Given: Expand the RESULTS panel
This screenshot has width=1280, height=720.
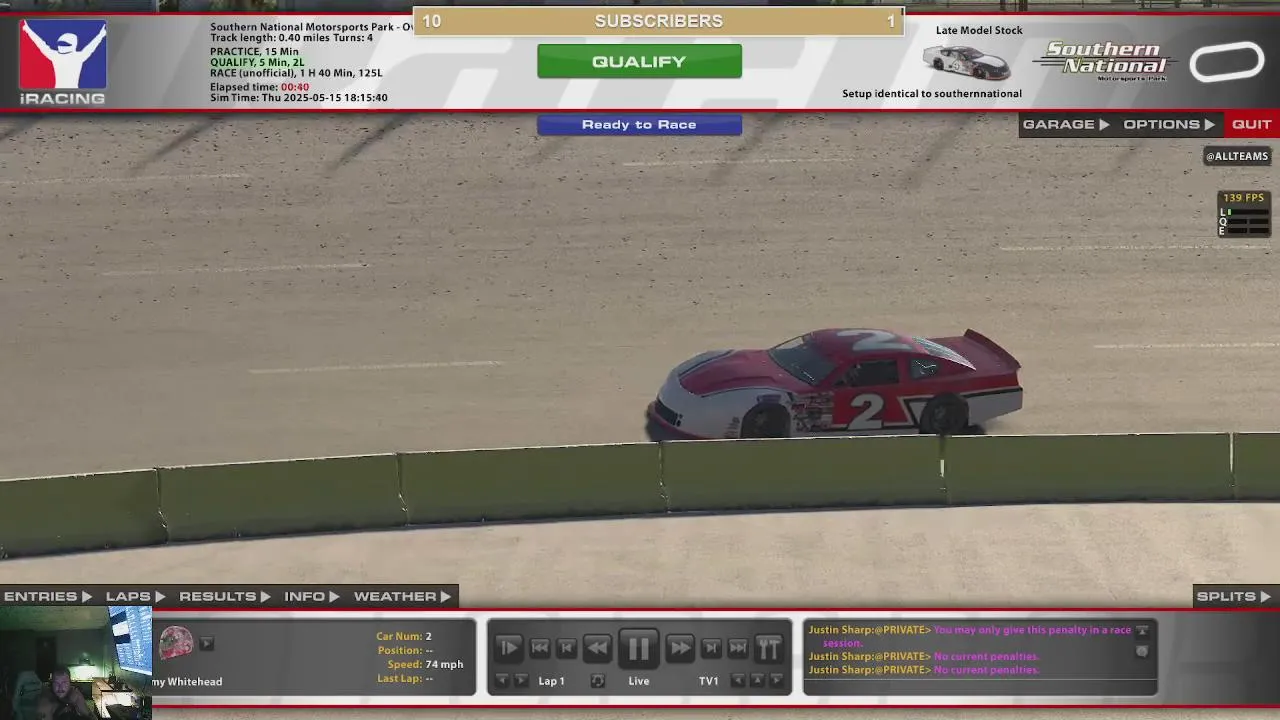Looking at the screenshot, I should 225,596.
